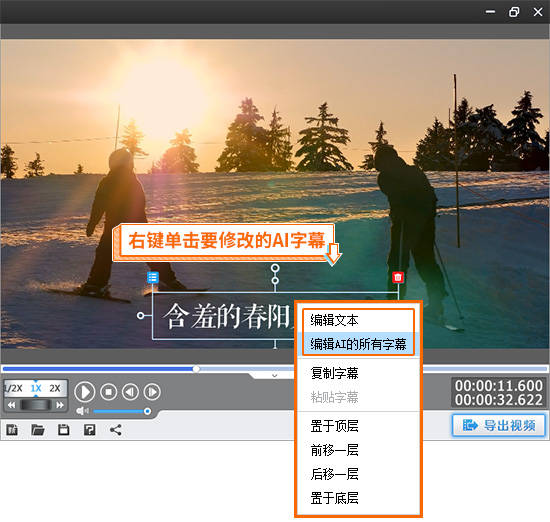550x522 pixels.
Task: Adjust the volume slider handle
Action: pos(148,411)
